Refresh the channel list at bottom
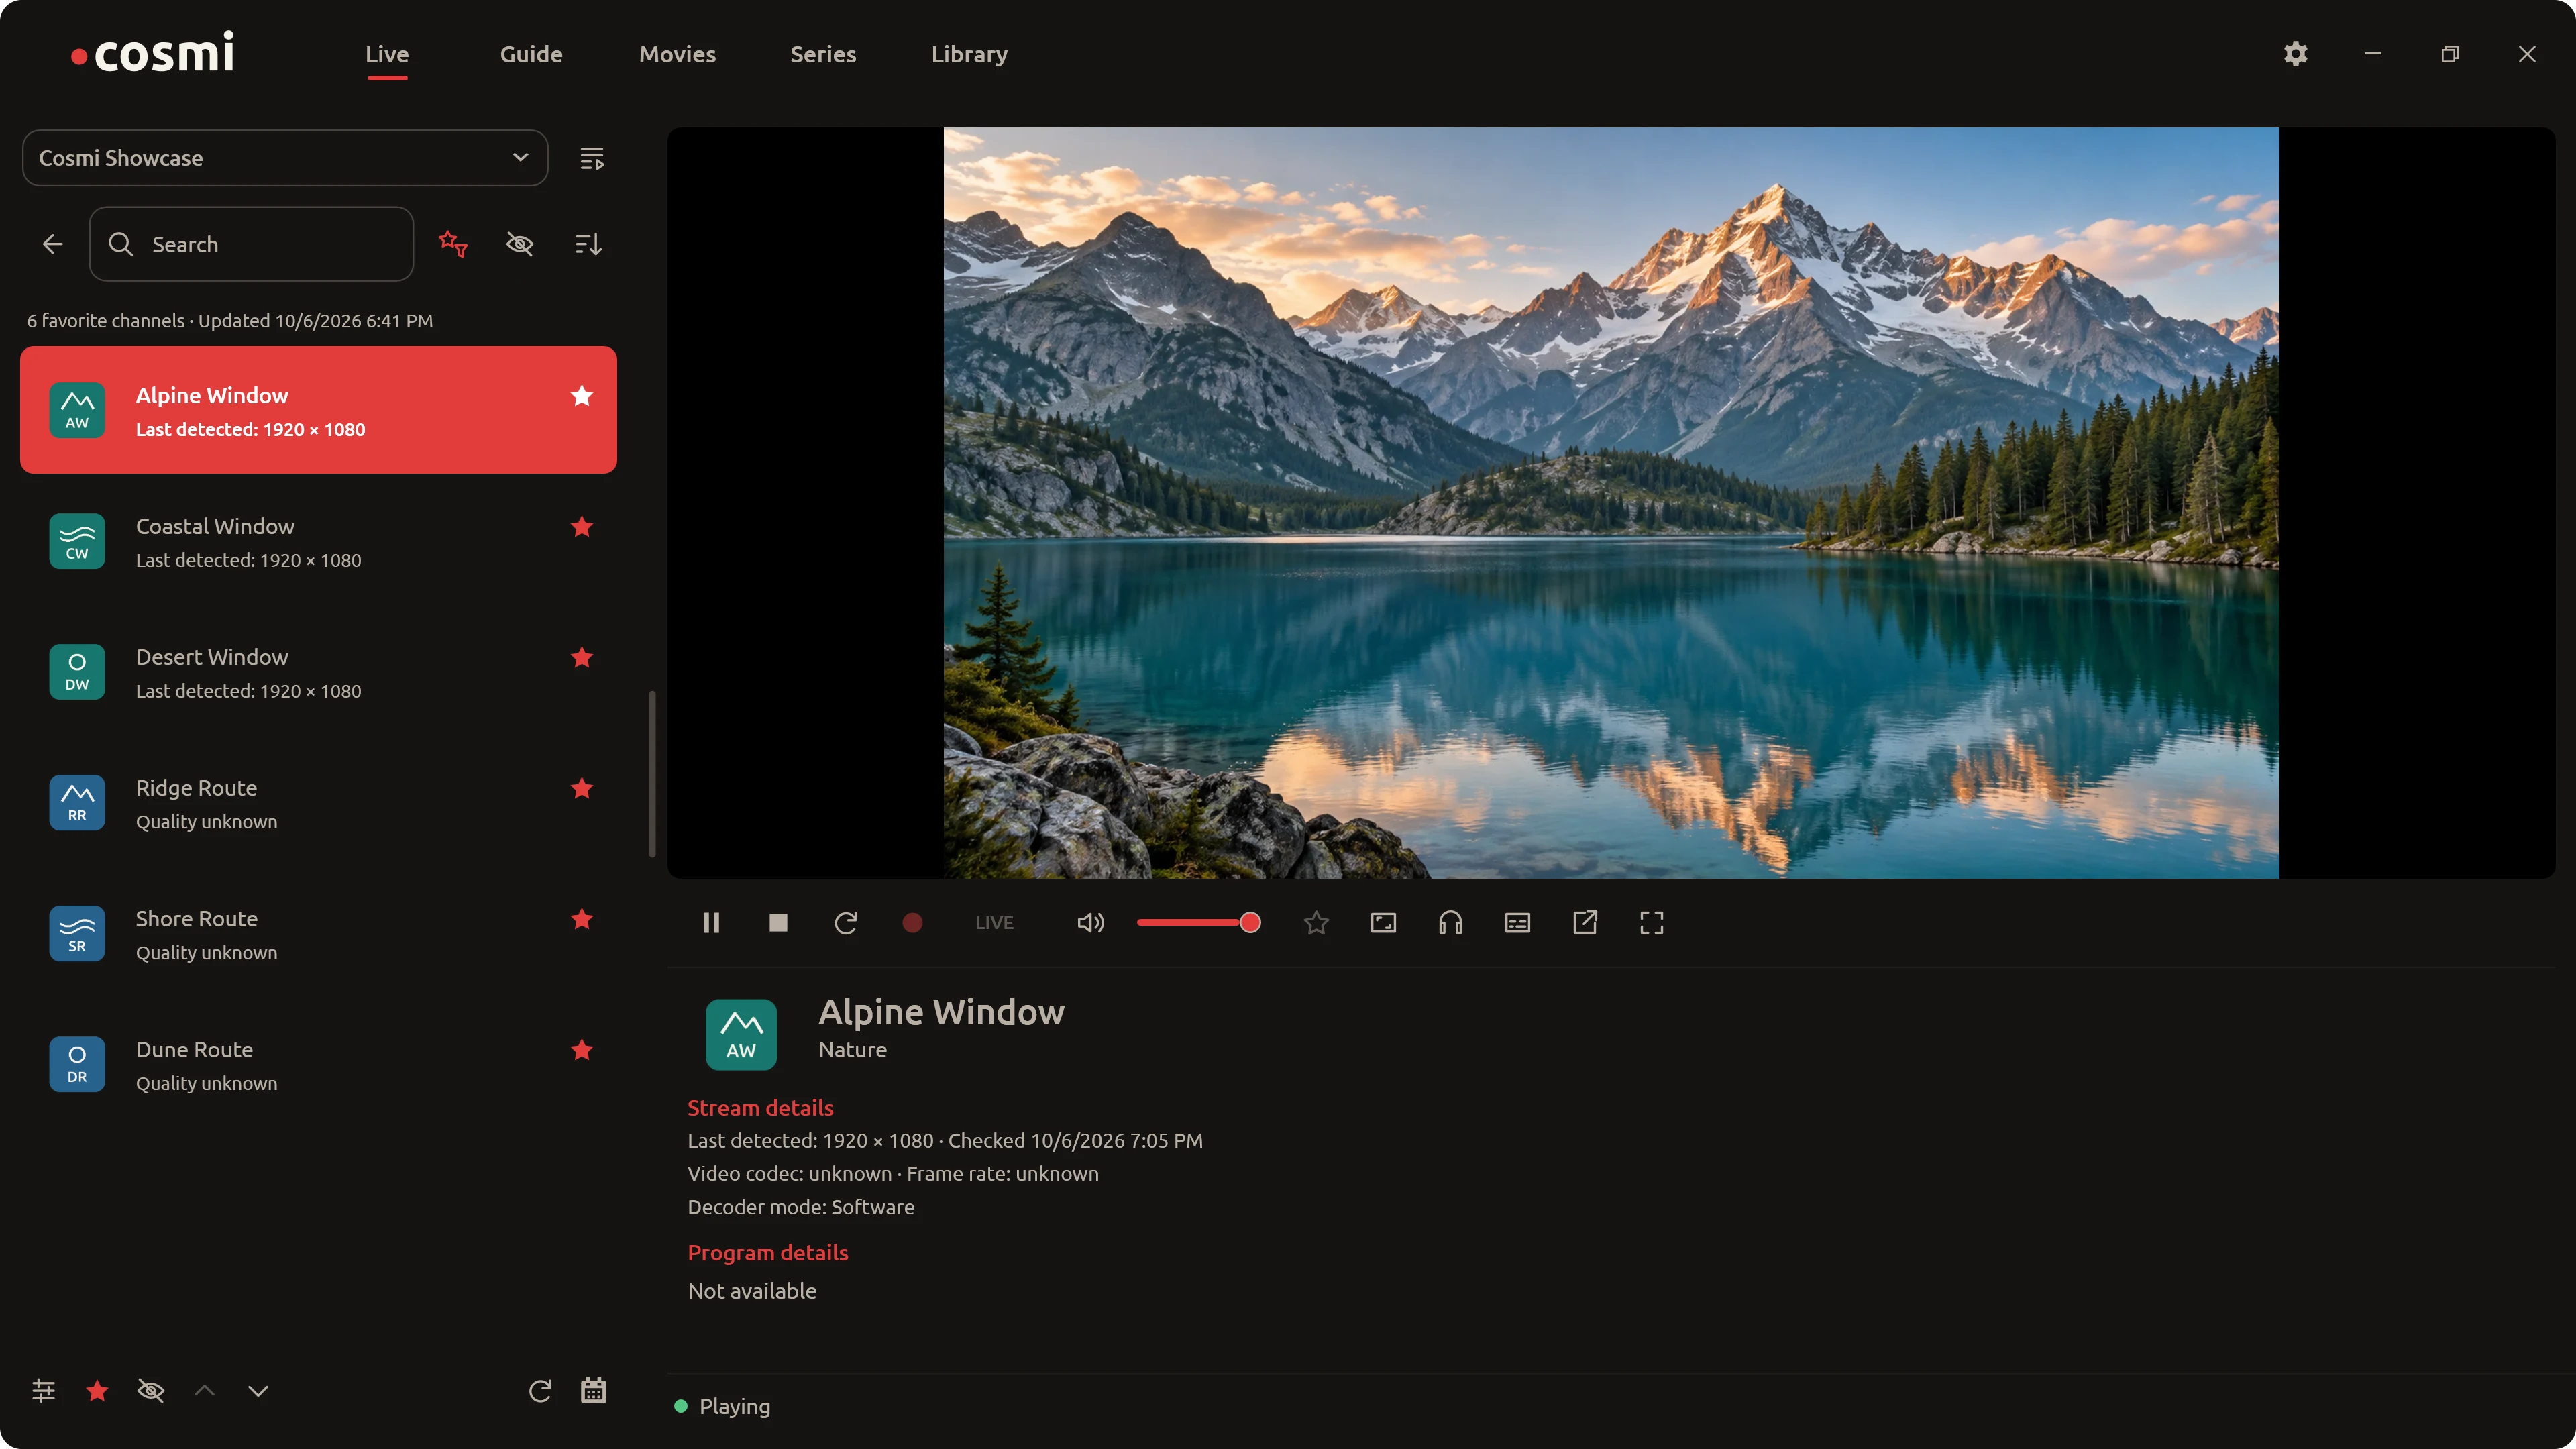The height and width of the screenshot is (1449, 2576). (x=540, y=1390)
